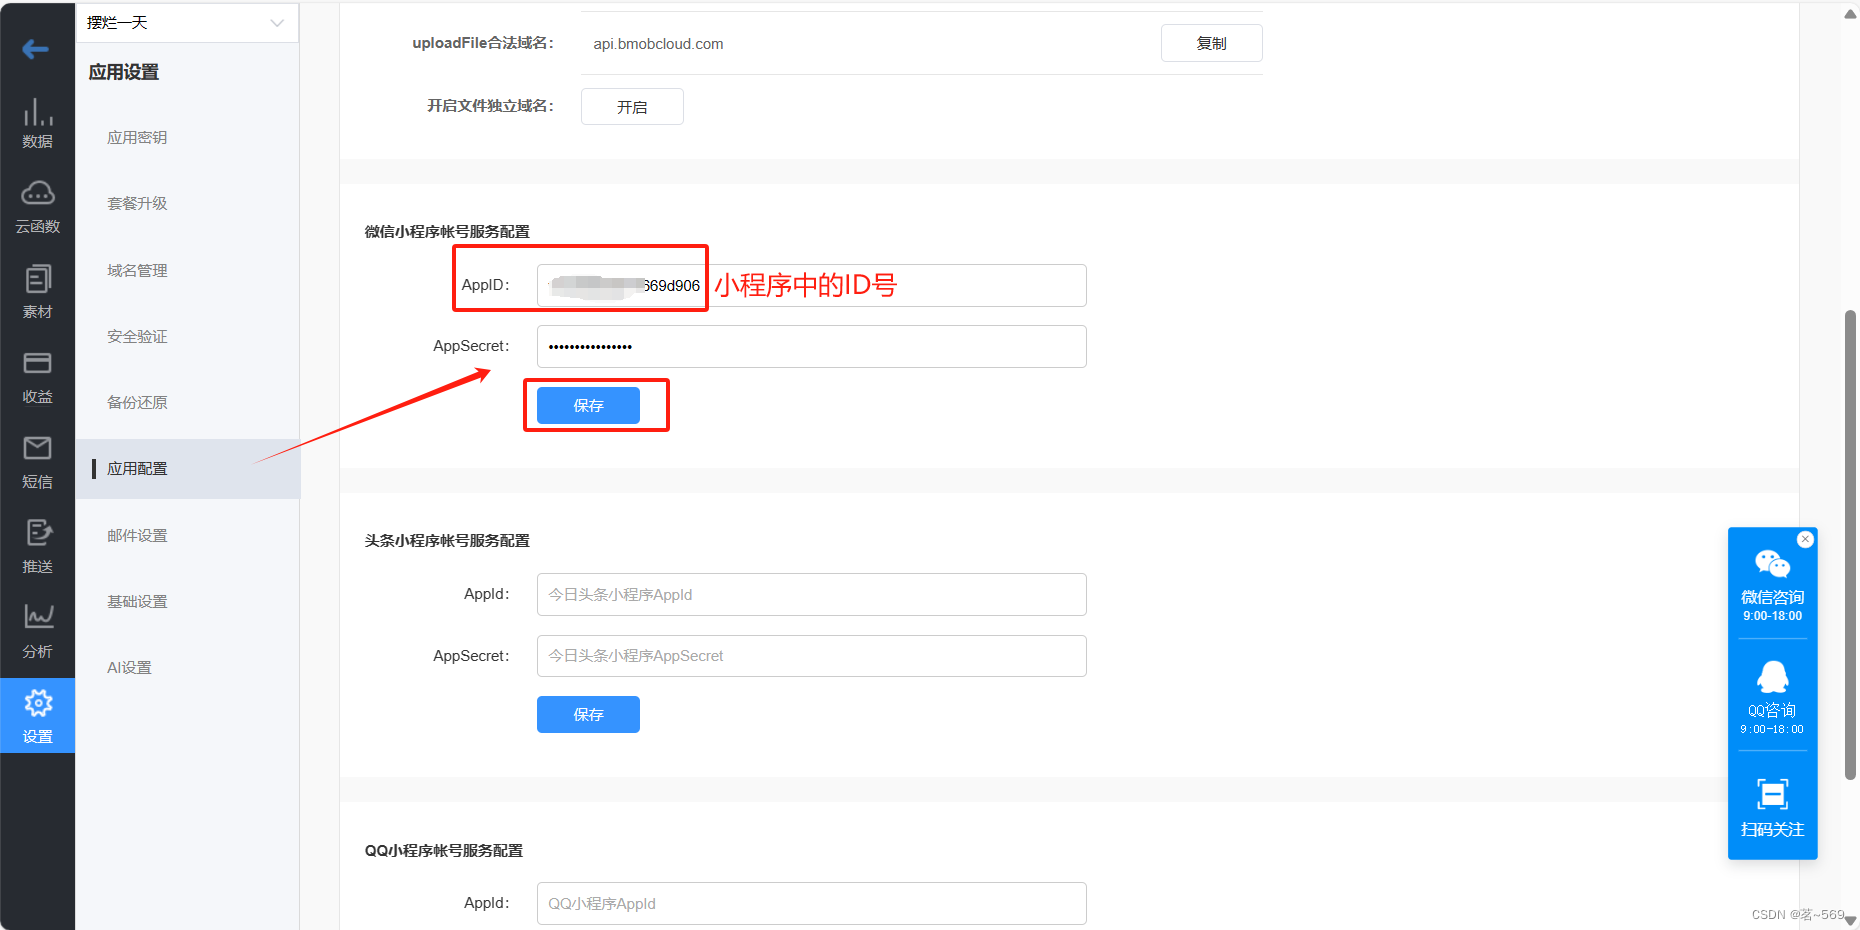Select 邮件设置 in settings menu

(137, 536)
